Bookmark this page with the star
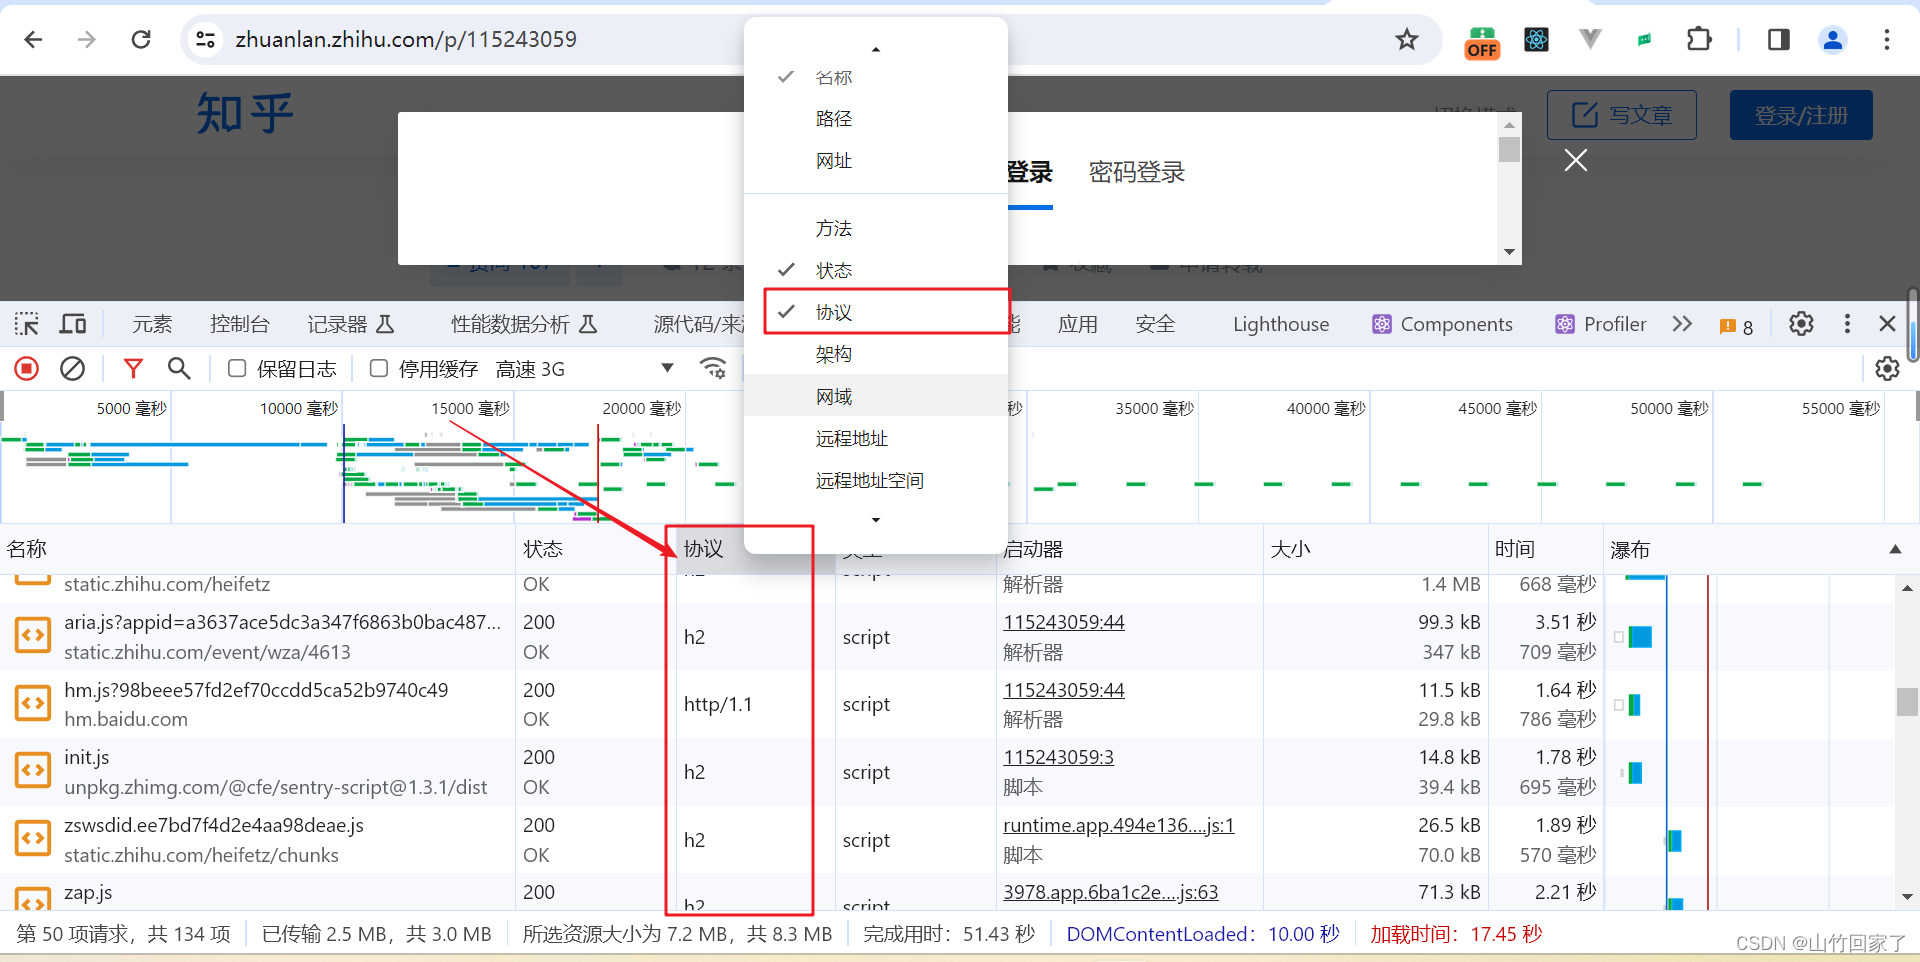This screenshot has height=962, width=1920. pos(1407,39)
